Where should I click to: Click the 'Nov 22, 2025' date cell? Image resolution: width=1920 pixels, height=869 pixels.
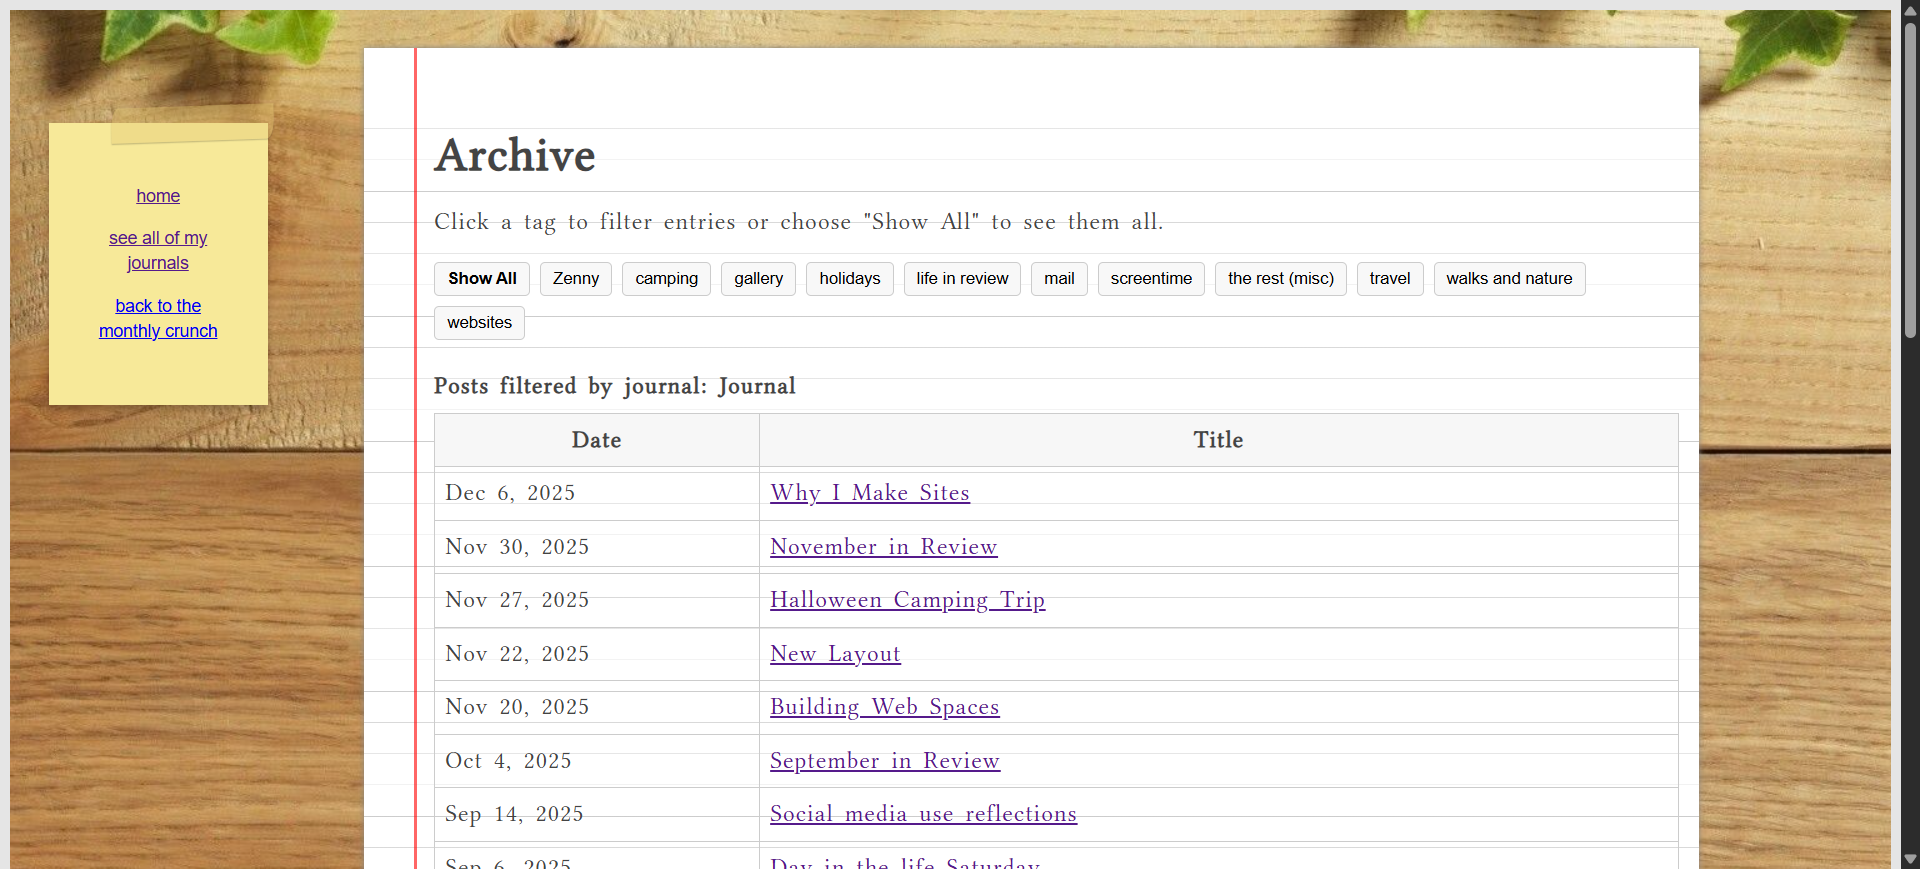coord(597,654)
